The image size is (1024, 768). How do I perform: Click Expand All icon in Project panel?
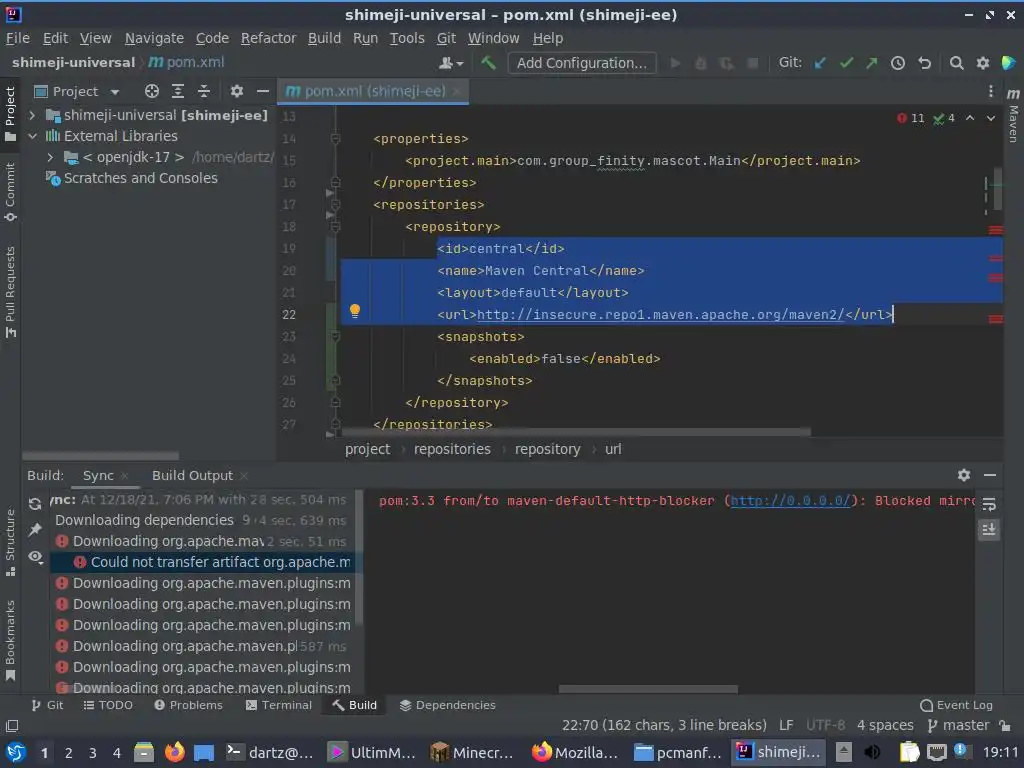click(178, 91)
